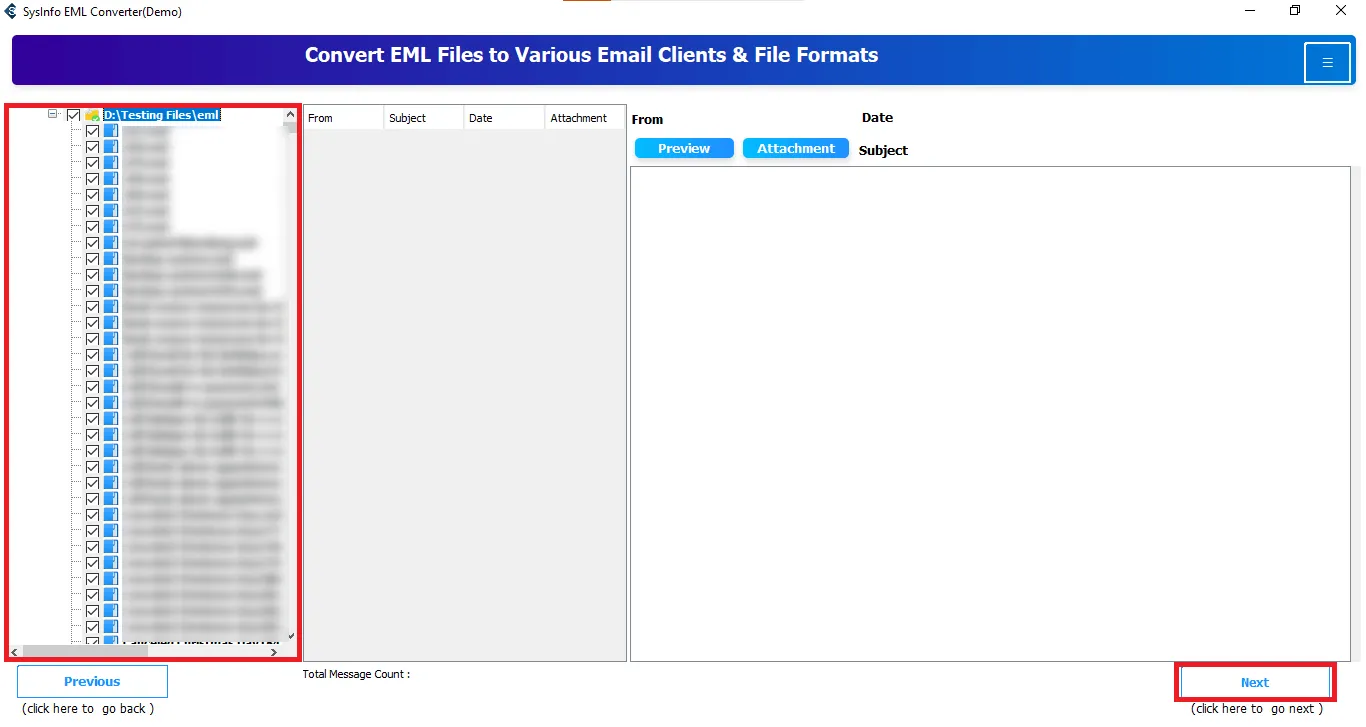
Task: Click the folder tree's scroll right arrow
Action: 274,652
